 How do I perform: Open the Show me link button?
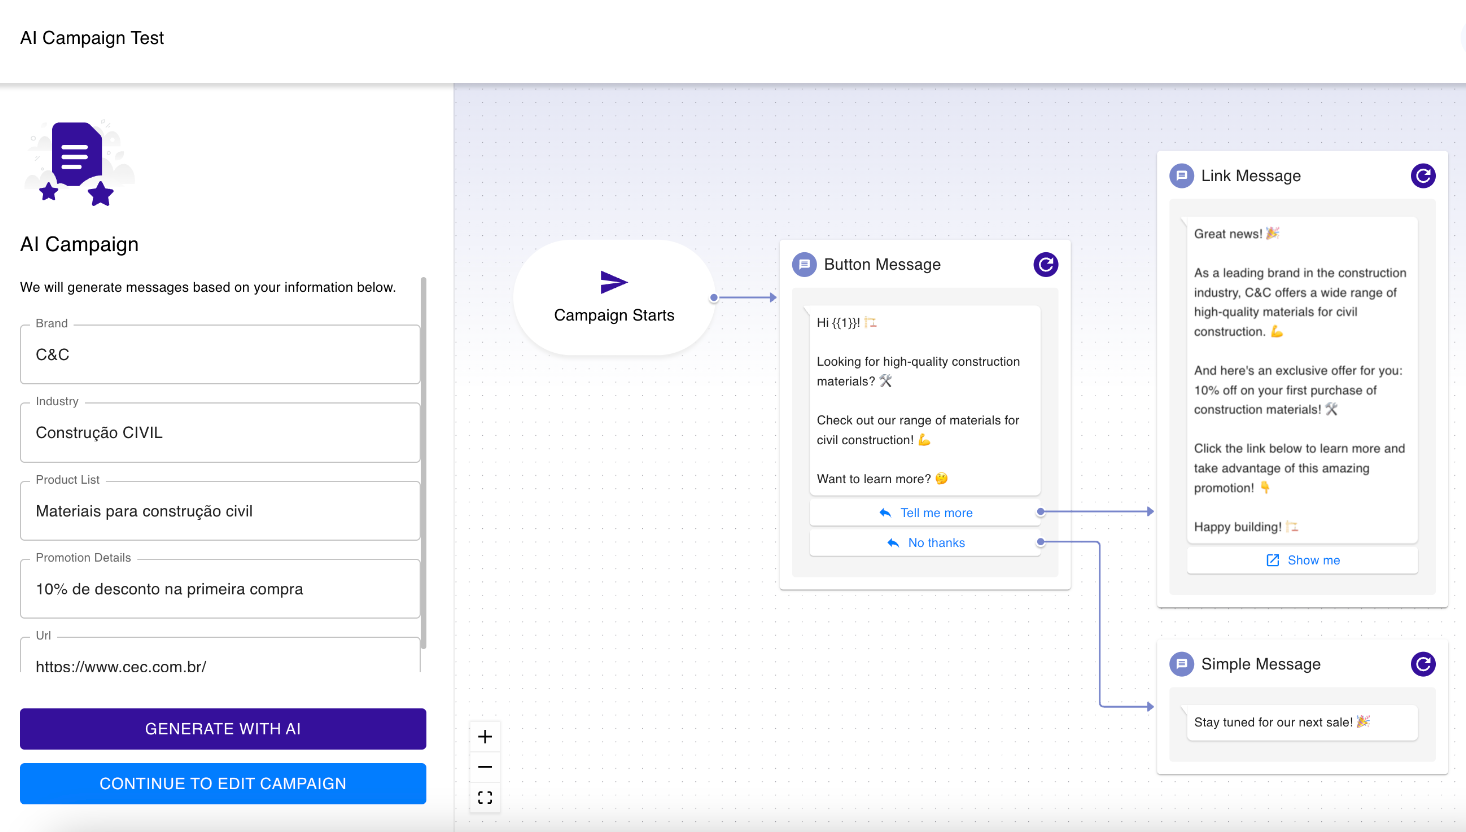[x=1302, y=560]
